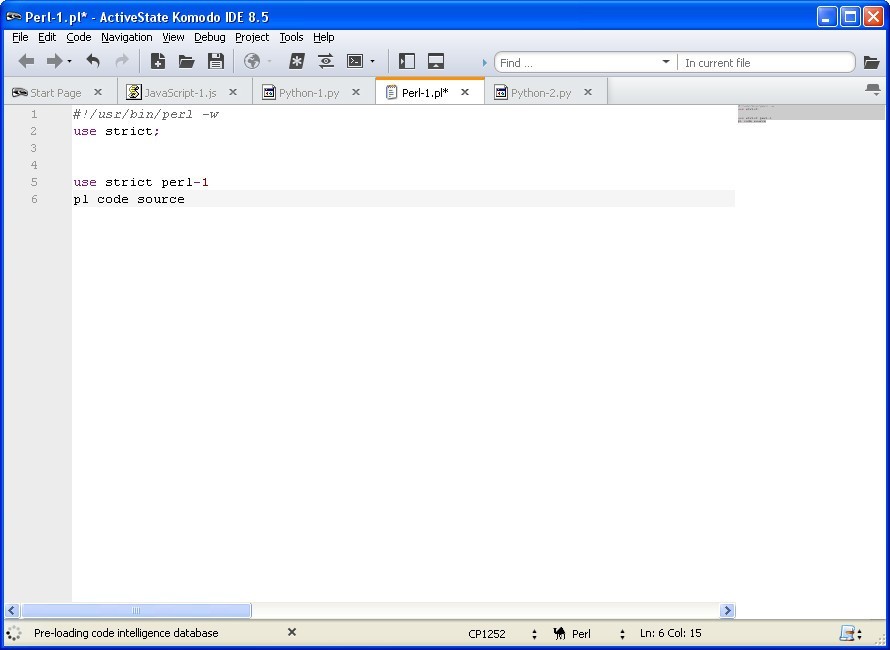The width and height of the screenshot is (890, 650).
Task: Click the horizontal scrollbar left arrow
Action: pos(12,611)
